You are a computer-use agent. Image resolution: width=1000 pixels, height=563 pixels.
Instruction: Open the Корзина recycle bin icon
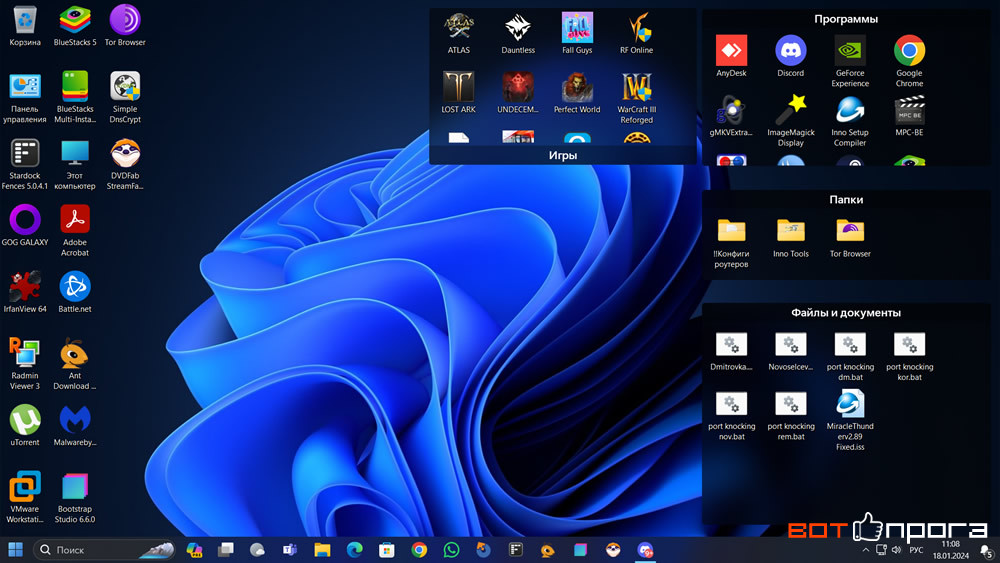pos(25,27)
